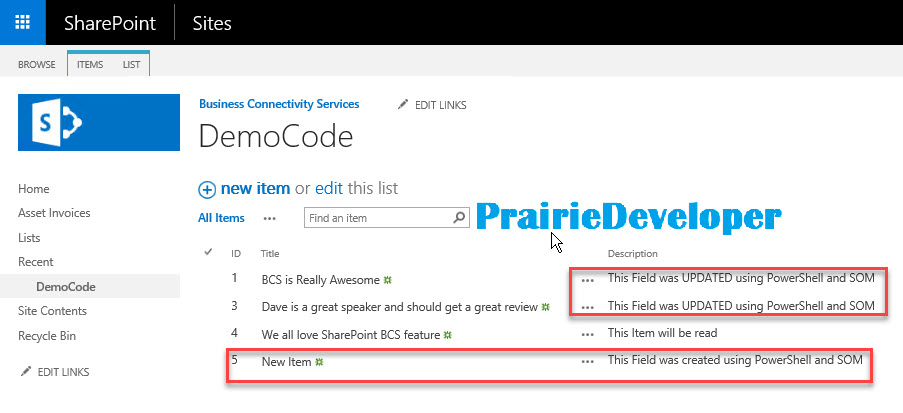Click inside the Find an item search box
The height and width of the screenshot is (413, 903).
point(378,218)
